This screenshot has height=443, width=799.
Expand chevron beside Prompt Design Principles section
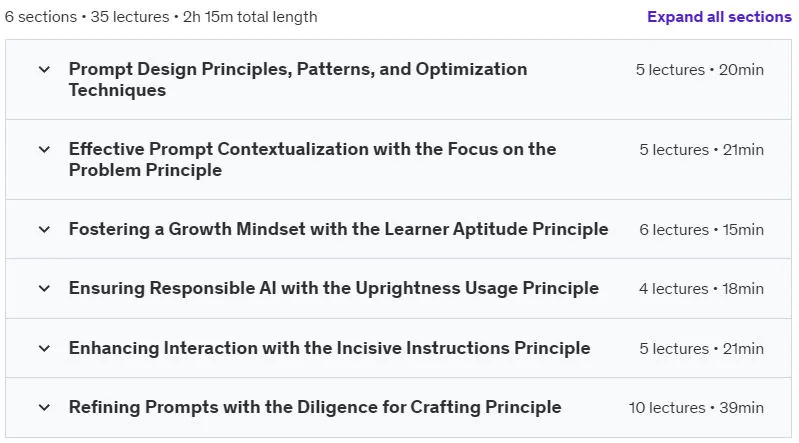coord(44,69)
